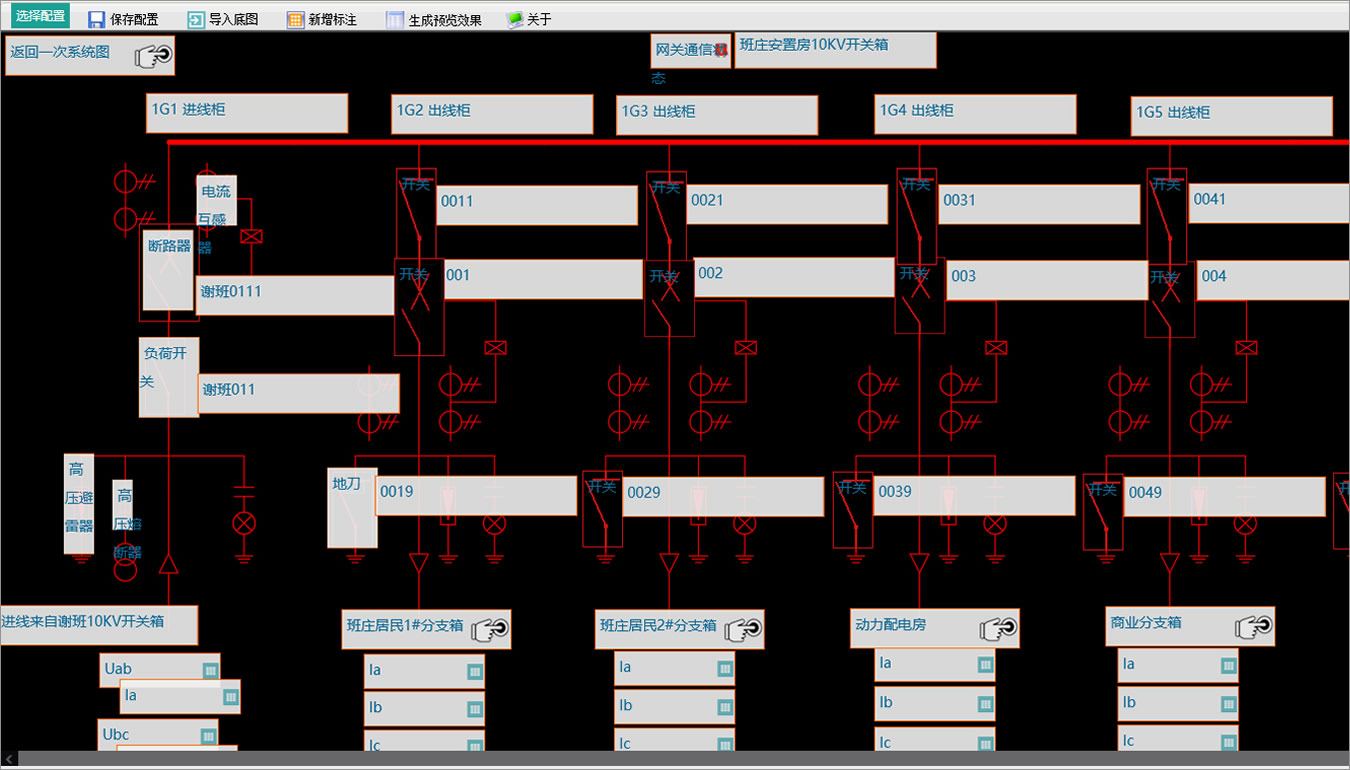1350x770 pixels.
Task: Click the 网关通信状态 indicator
Action: (691, 50)
